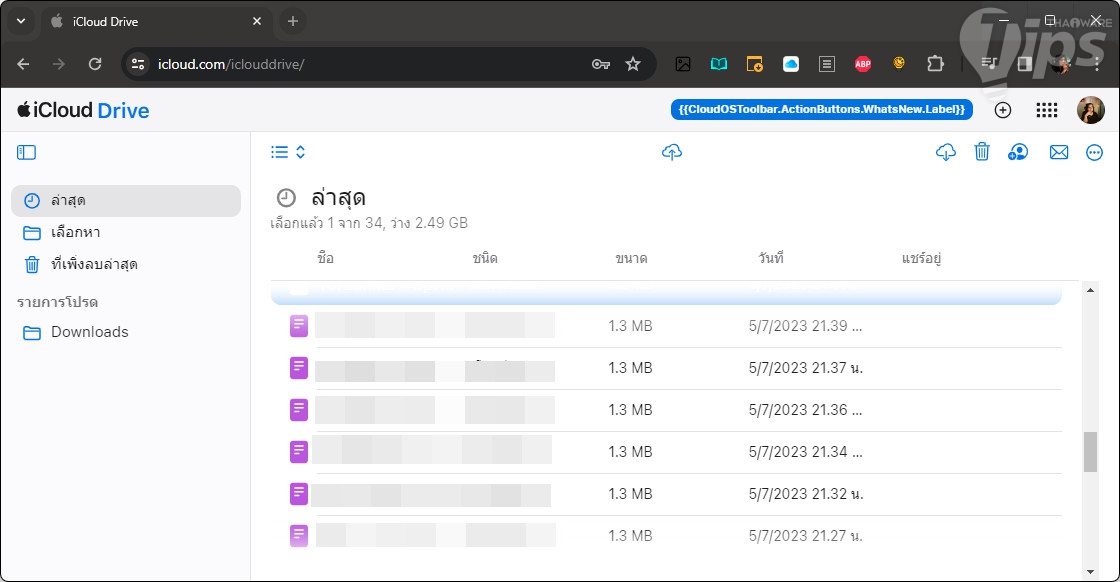Select เลือกหา in the sidebar
The width and height of the screenshot is (1120, 582).
coord(126,233)
